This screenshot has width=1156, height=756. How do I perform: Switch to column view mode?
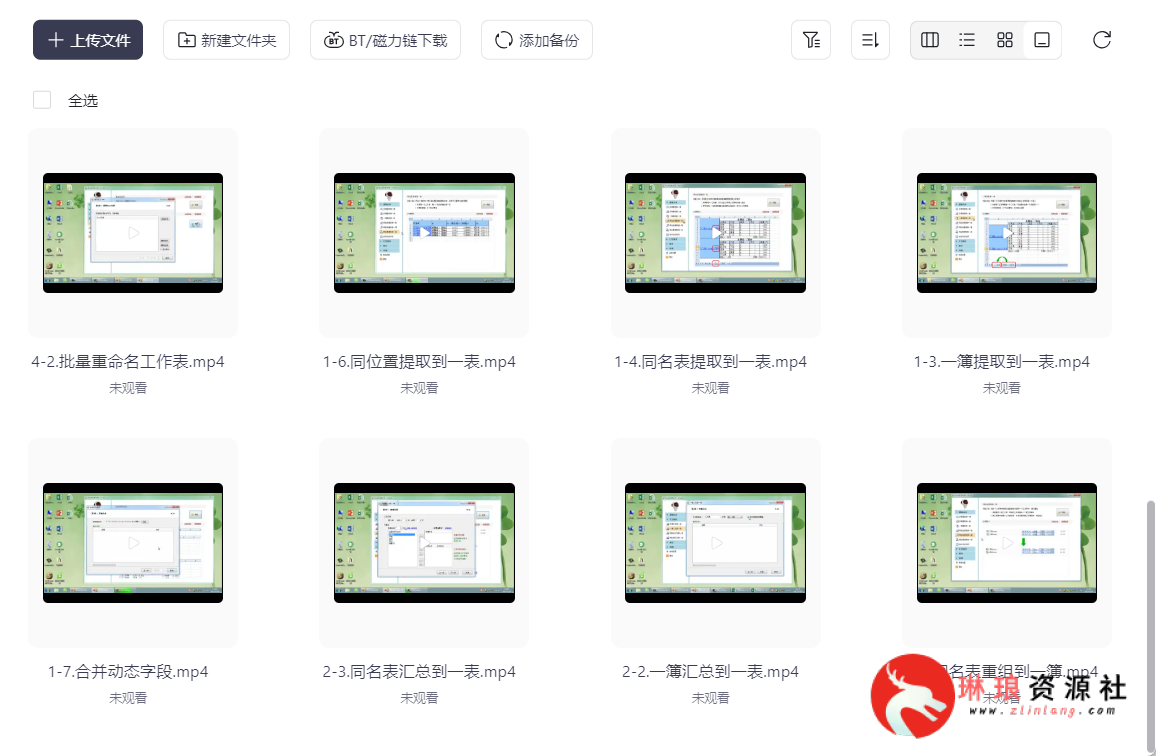coord(930,40)
